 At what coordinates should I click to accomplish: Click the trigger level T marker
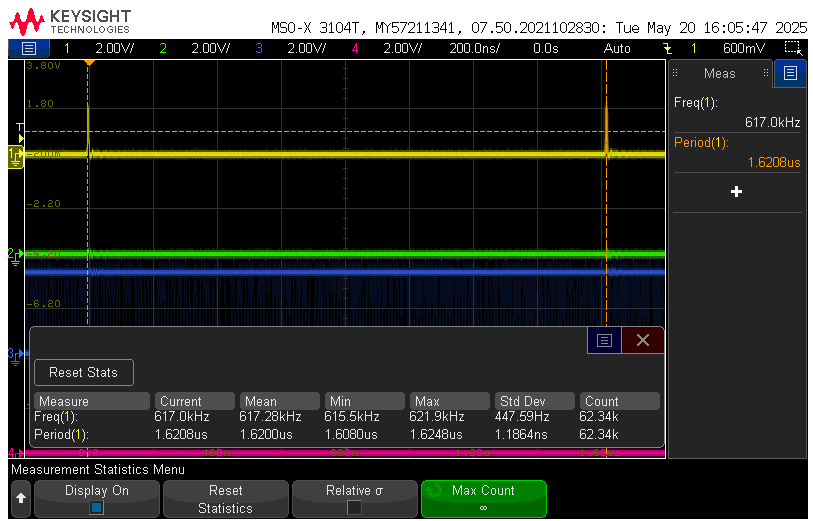20,133
